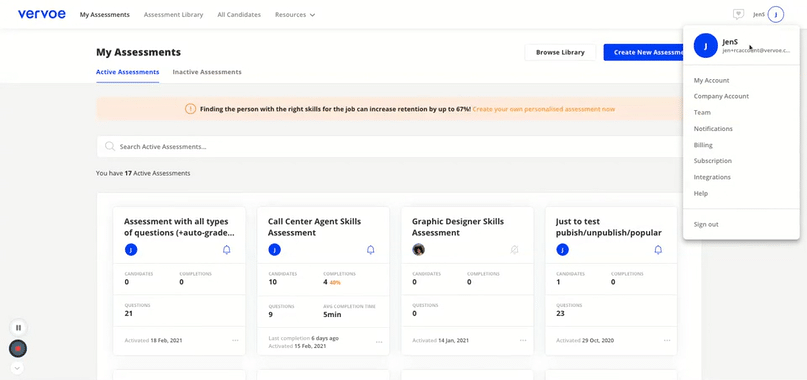Expand recorder controls chevron at bottom left

pos(17,368)
